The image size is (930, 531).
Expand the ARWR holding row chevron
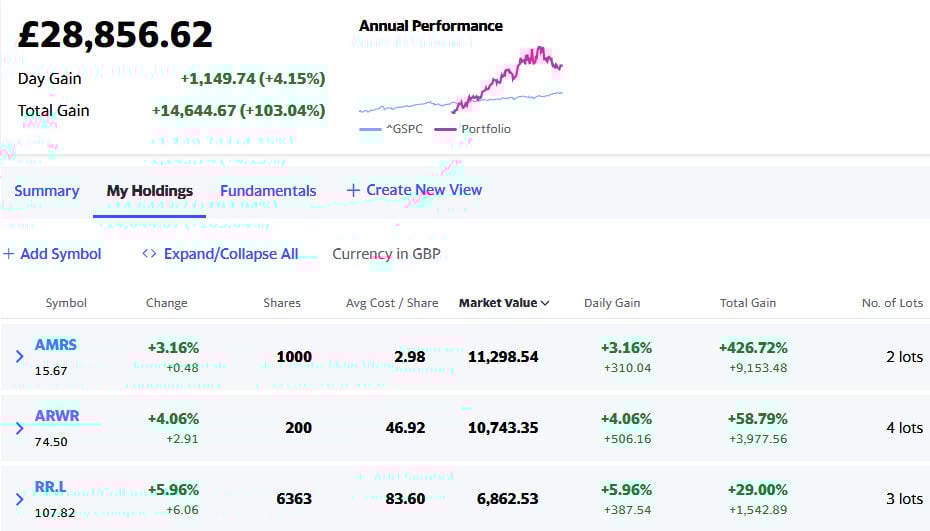click(19, 428)
